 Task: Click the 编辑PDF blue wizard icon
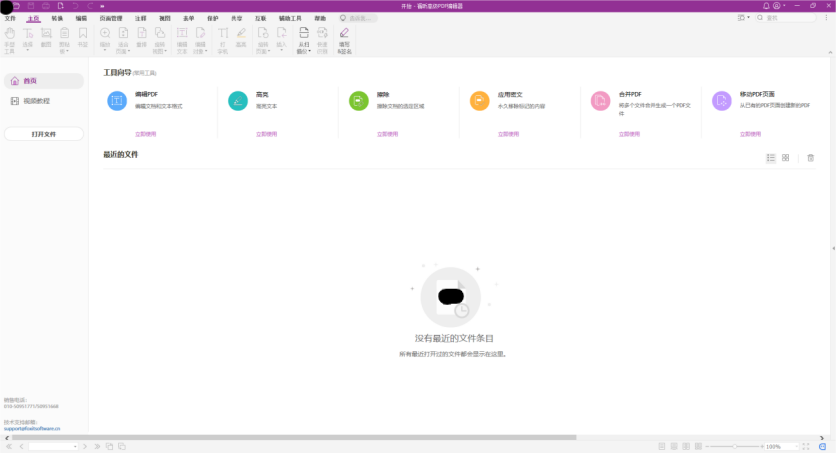[117, 101]
